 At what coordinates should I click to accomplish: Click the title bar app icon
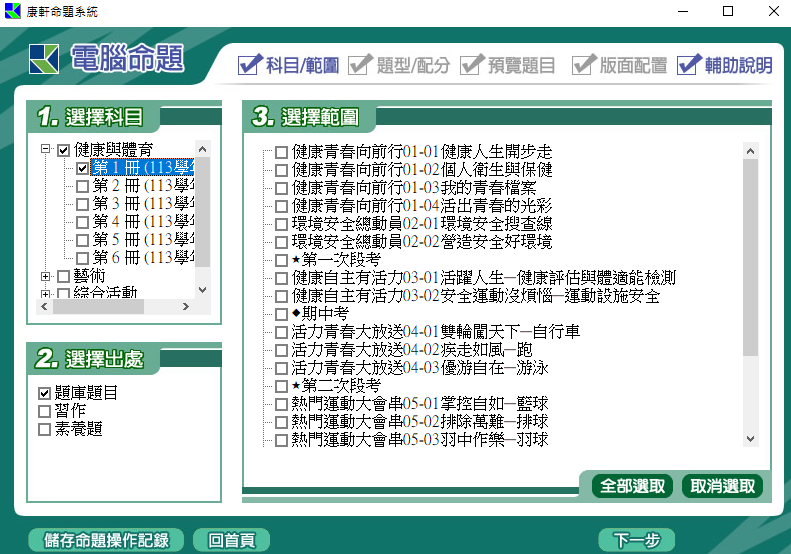point(13,11)
